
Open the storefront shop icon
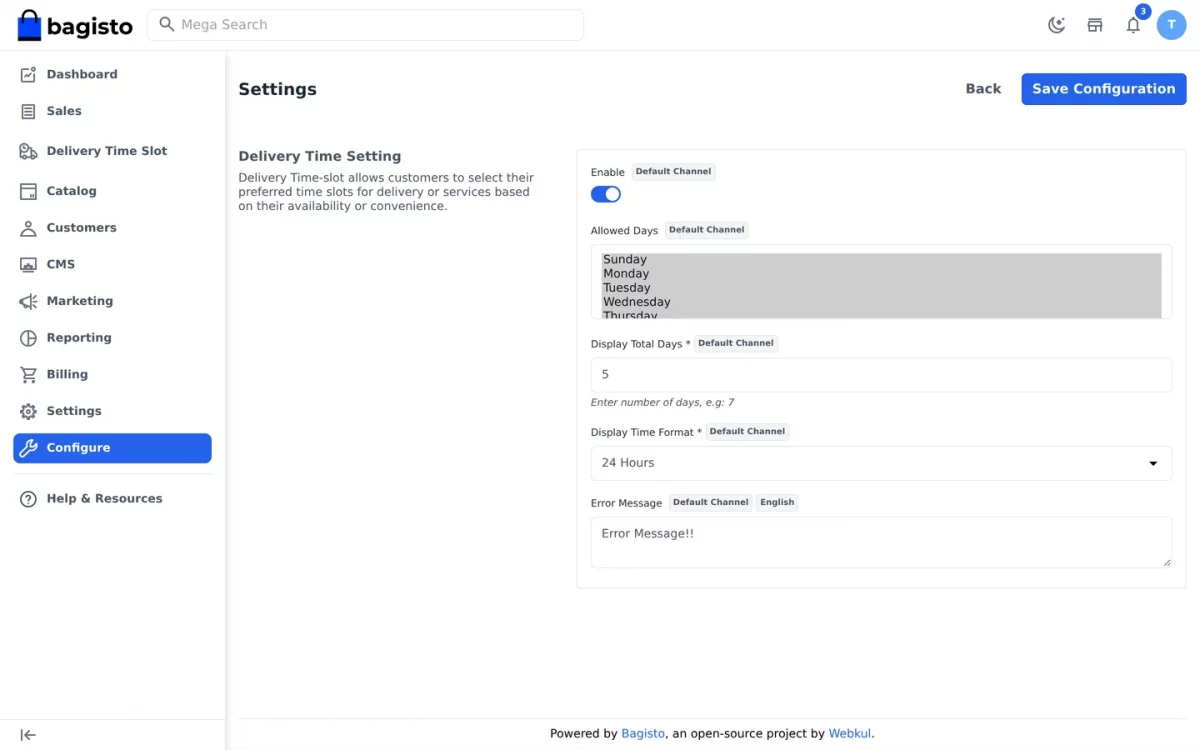(1095, 25)
